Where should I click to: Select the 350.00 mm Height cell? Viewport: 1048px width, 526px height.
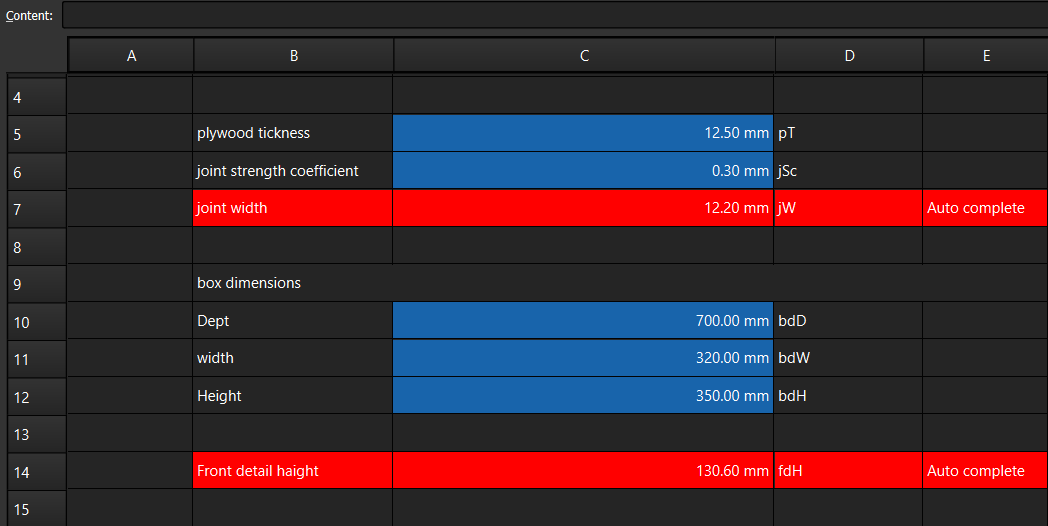[583, 396]
